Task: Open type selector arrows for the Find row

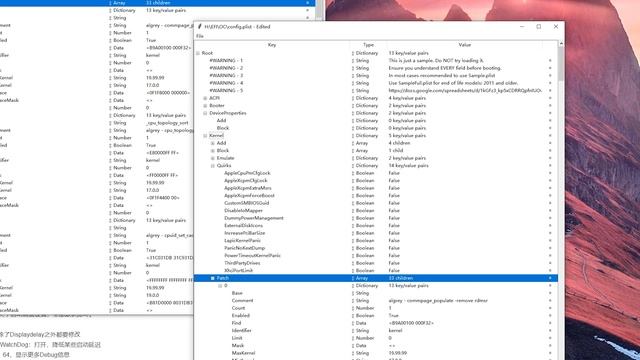Action: [x=353, y=323]
